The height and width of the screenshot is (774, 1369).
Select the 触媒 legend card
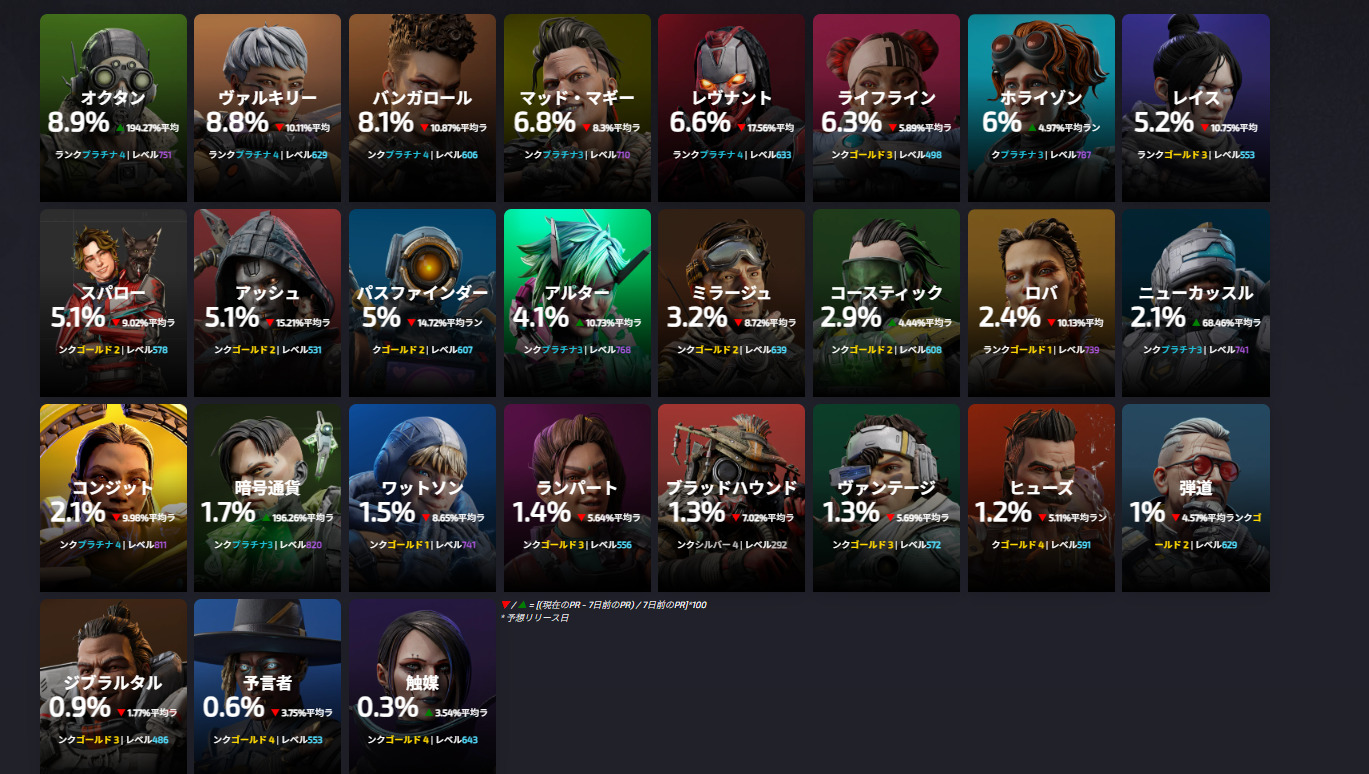coord(422,686)
